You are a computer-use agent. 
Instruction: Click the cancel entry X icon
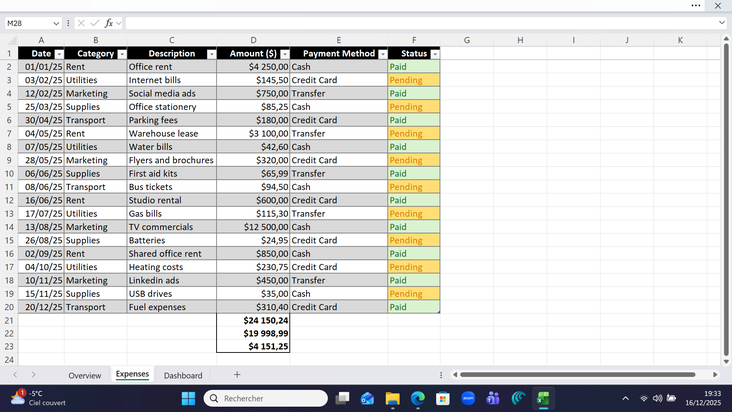point(81,23)
